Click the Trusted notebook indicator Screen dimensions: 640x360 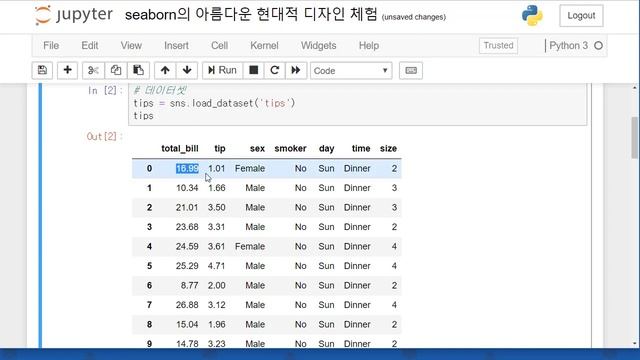498,45
